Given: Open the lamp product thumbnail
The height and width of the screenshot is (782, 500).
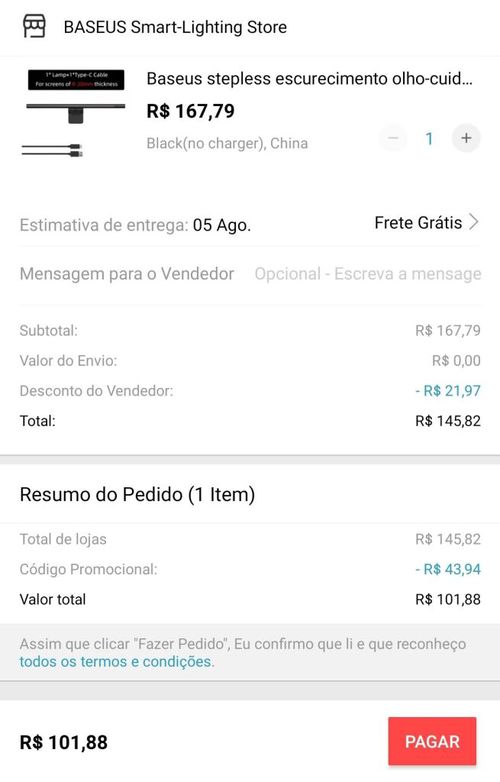Looking at the screenshot, I should coord(76,114).
